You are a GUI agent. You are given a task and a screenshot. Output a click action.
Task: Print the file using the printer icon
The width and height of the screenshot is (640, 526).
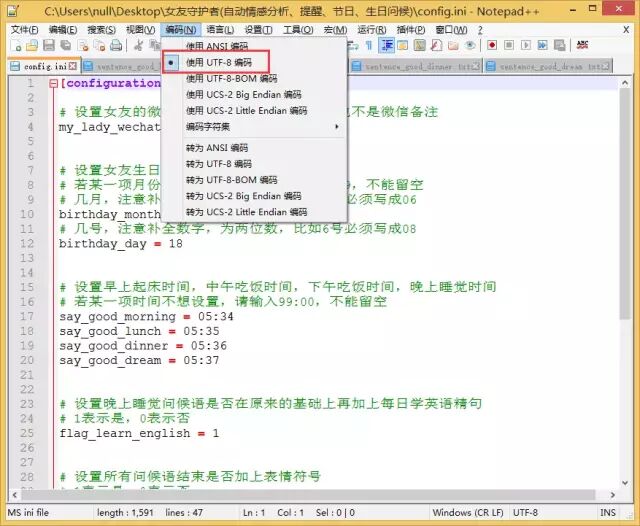(x=116, y=45)
